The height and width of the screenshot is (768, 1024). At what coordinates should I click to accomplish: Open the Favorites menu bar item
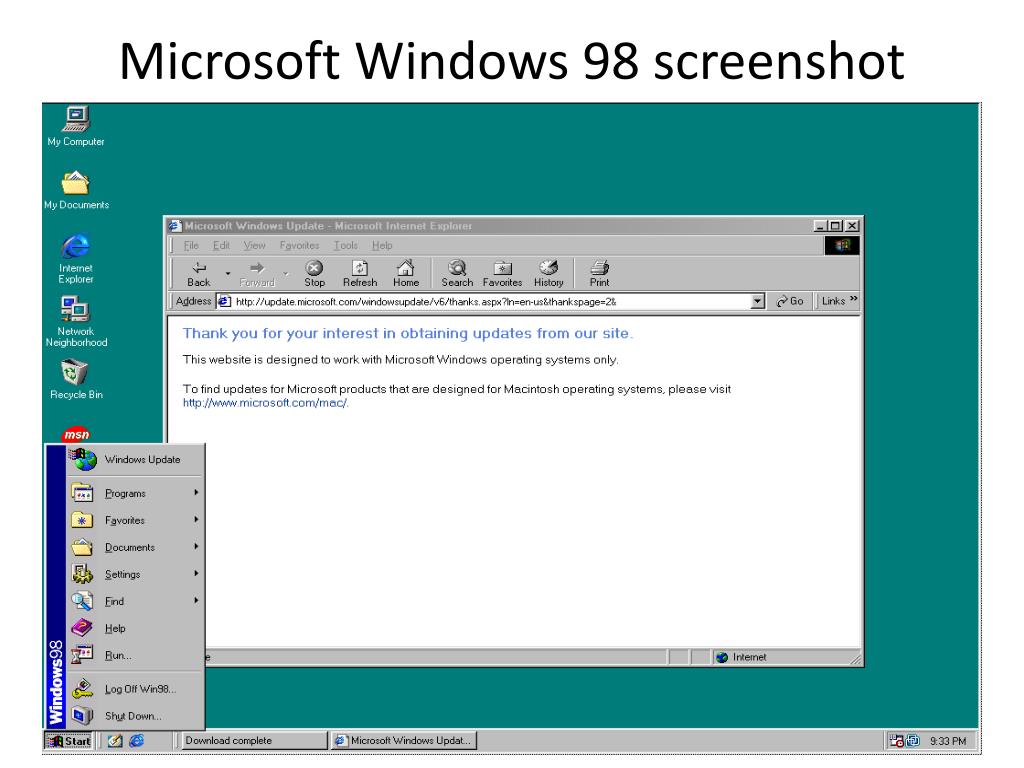click(x=299, y=246)
